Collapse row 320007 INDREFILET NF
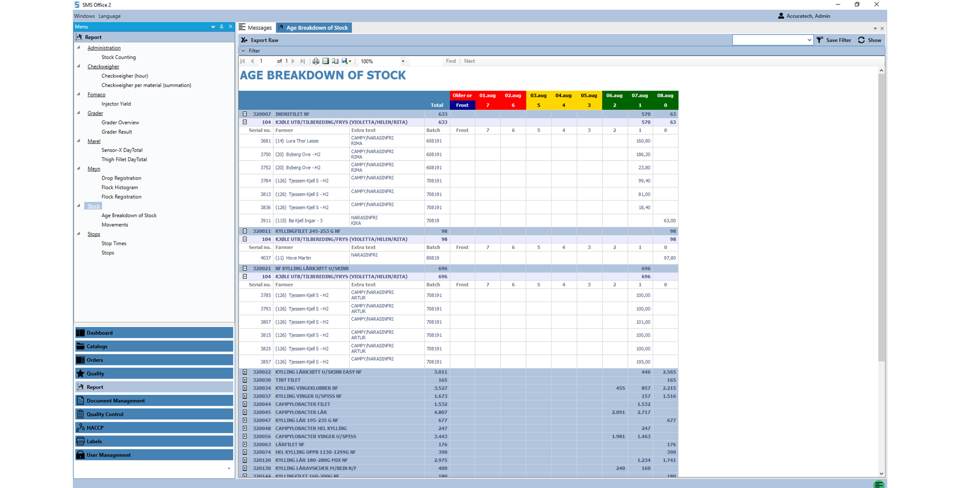This screenshot has width=960, height=488. coord(245,114)
